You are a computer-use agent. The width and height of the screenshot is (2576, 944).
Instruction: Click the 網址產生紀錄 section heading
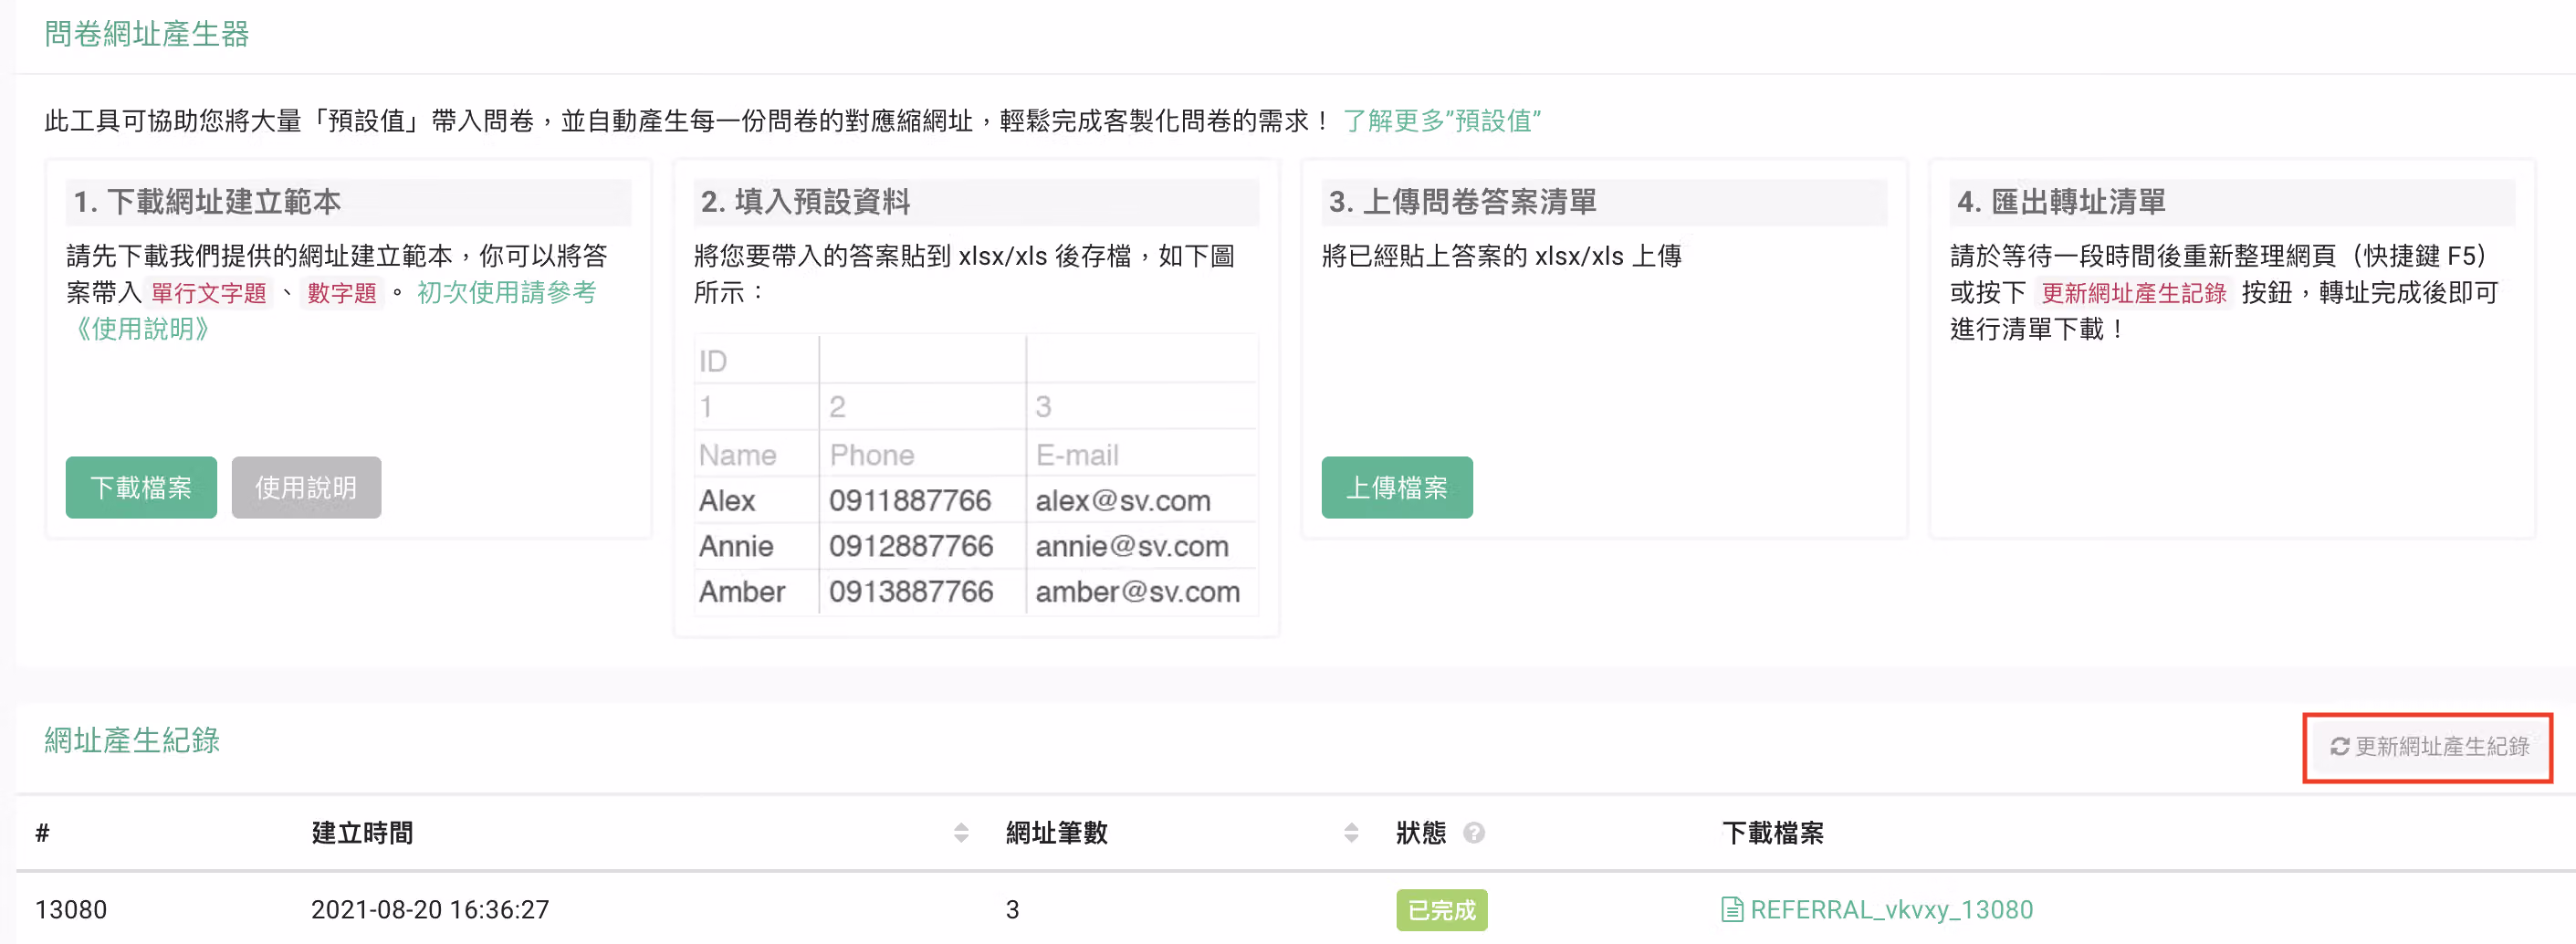tap(132, 740)
